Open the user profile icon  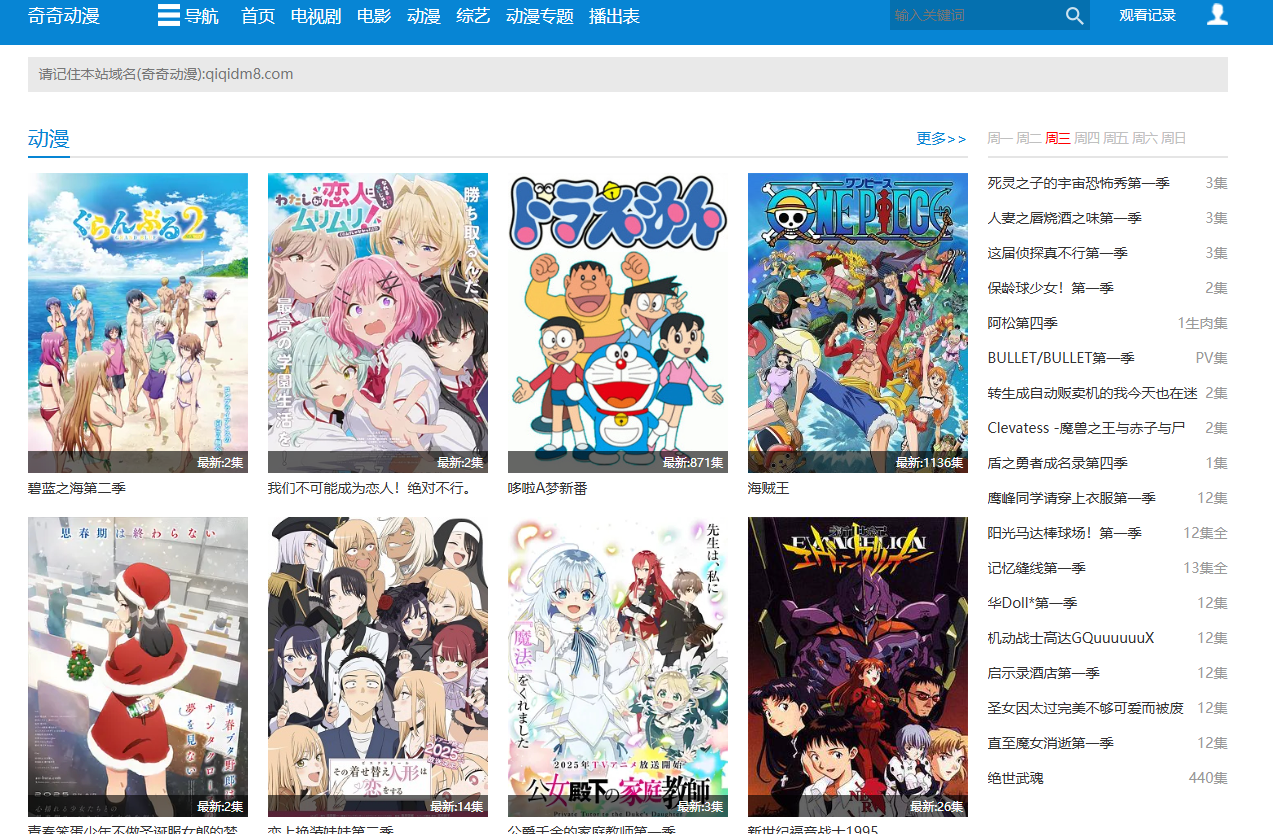point(1217,14)
